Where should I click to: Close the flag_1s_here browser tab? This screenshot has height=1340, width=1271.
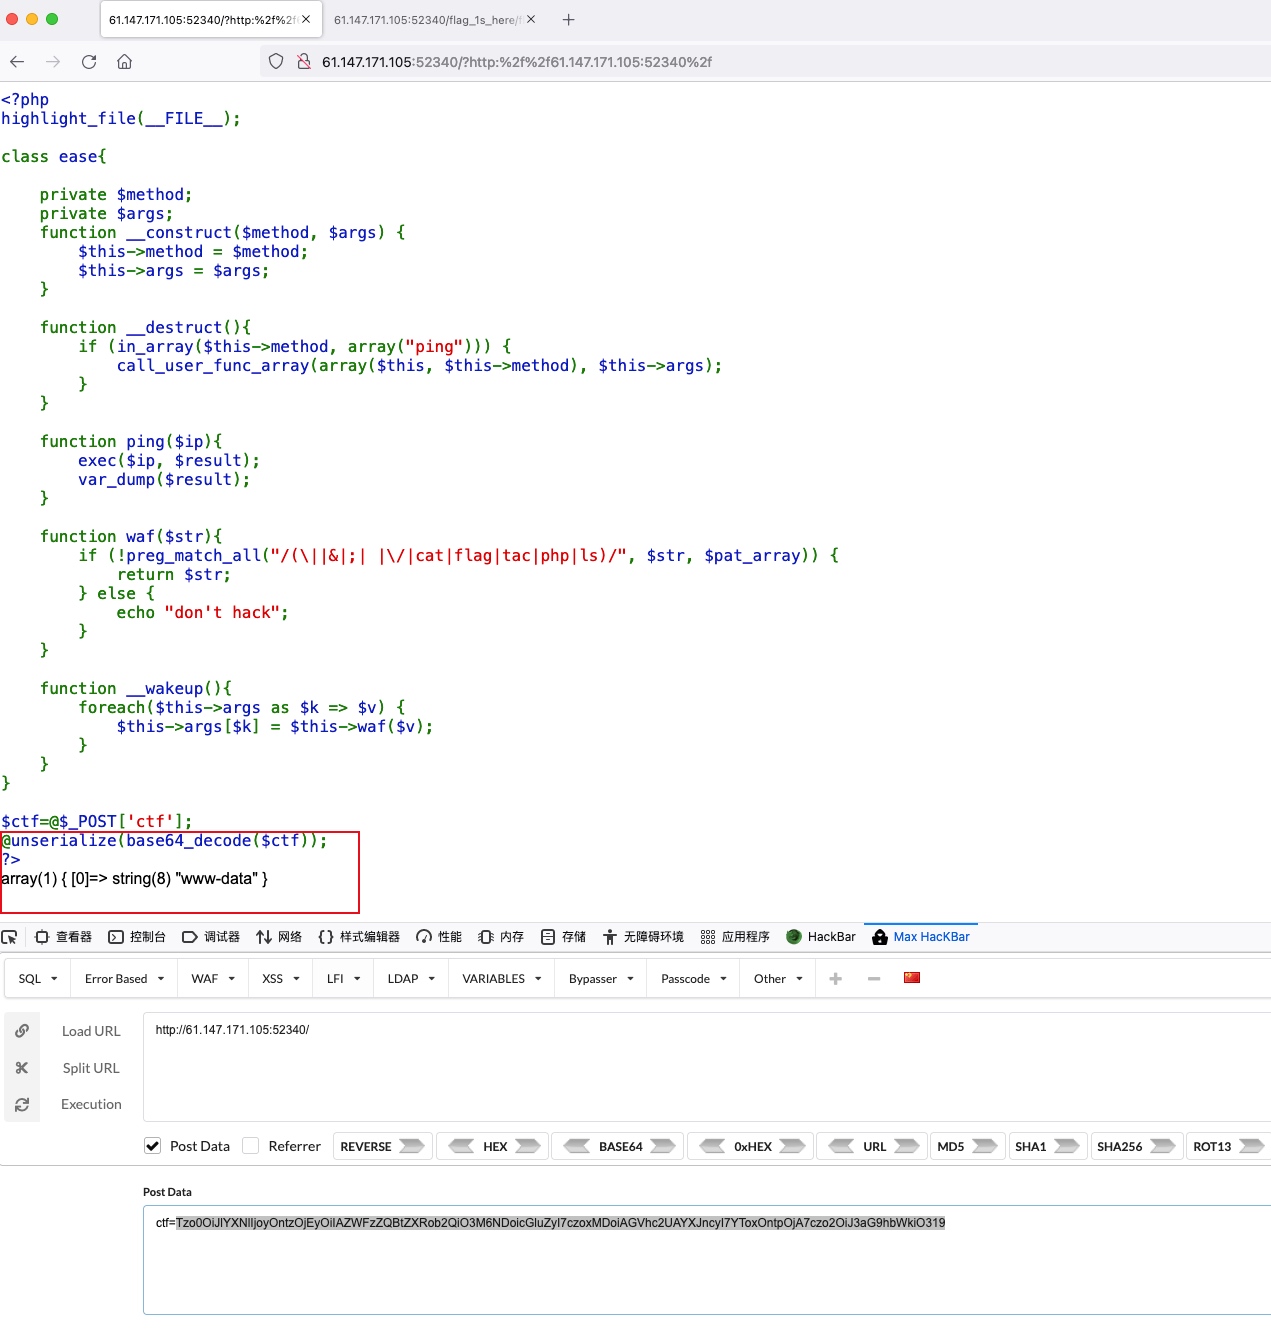click(x=531, y=19)
